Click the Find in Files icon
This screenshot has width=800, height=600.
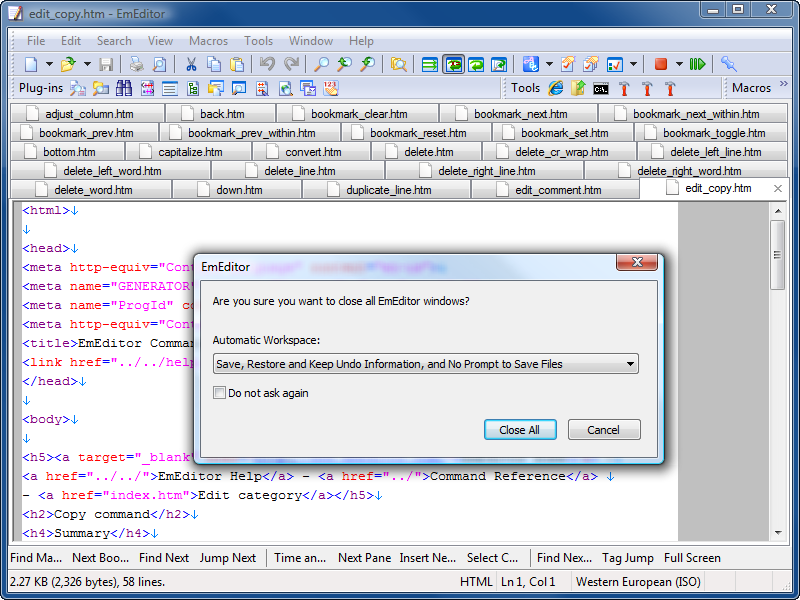tap(398, 64)
